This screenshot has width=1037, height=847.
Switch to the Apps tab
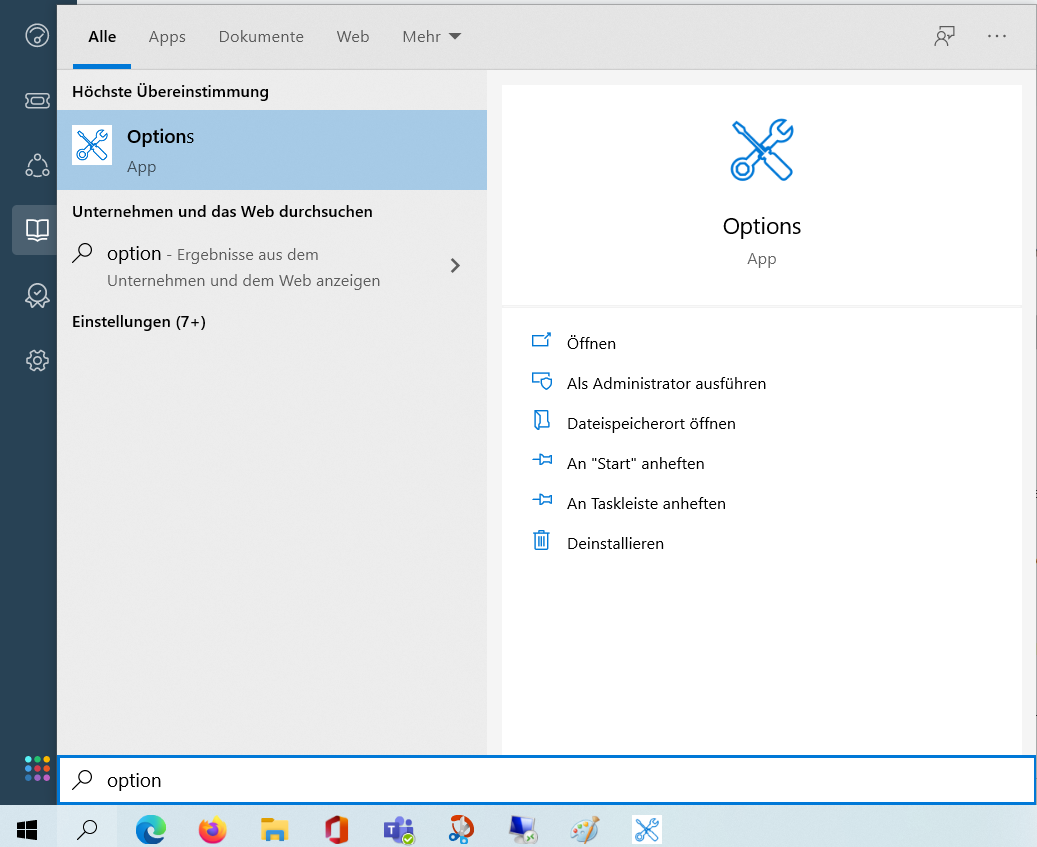167,36
